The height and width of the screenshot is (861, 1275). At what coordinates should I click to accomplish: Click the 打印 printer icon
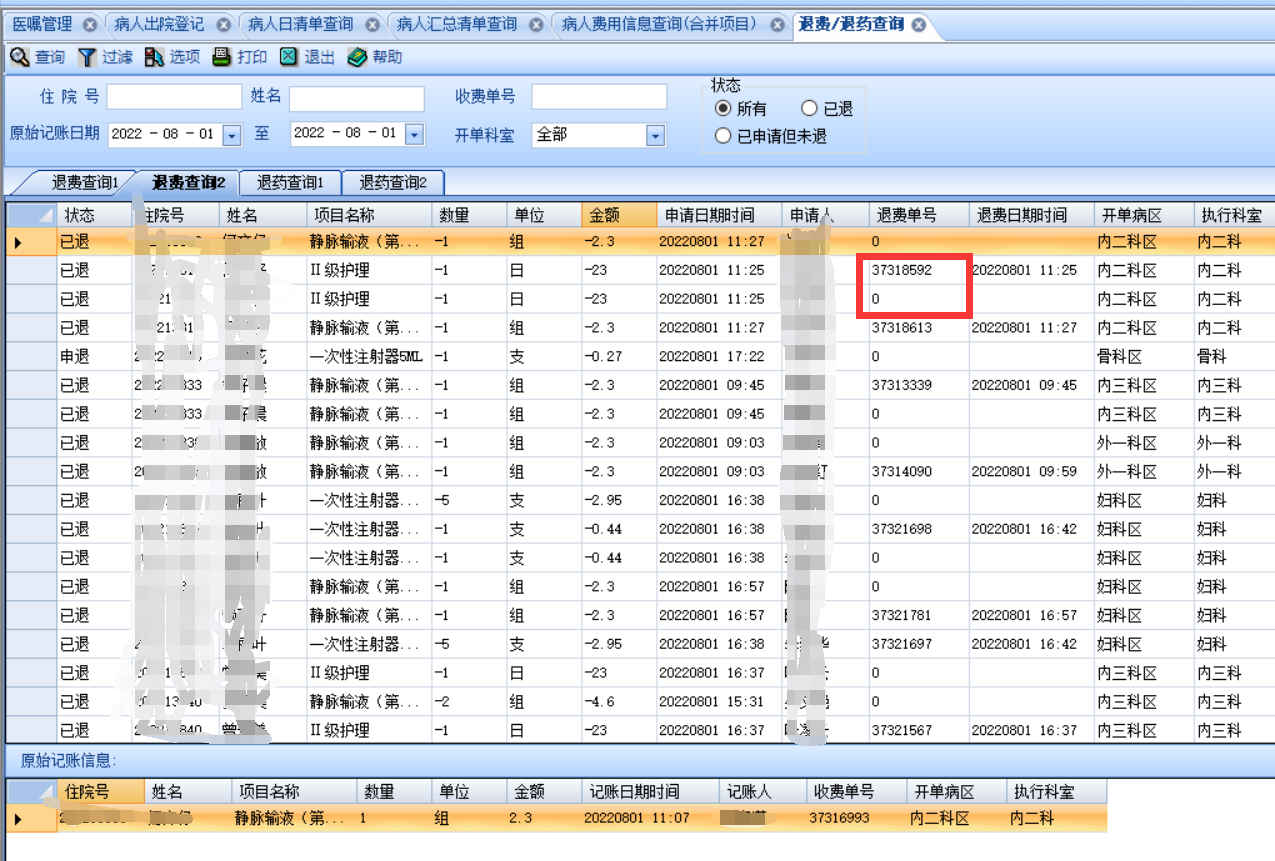pos(222,57)
